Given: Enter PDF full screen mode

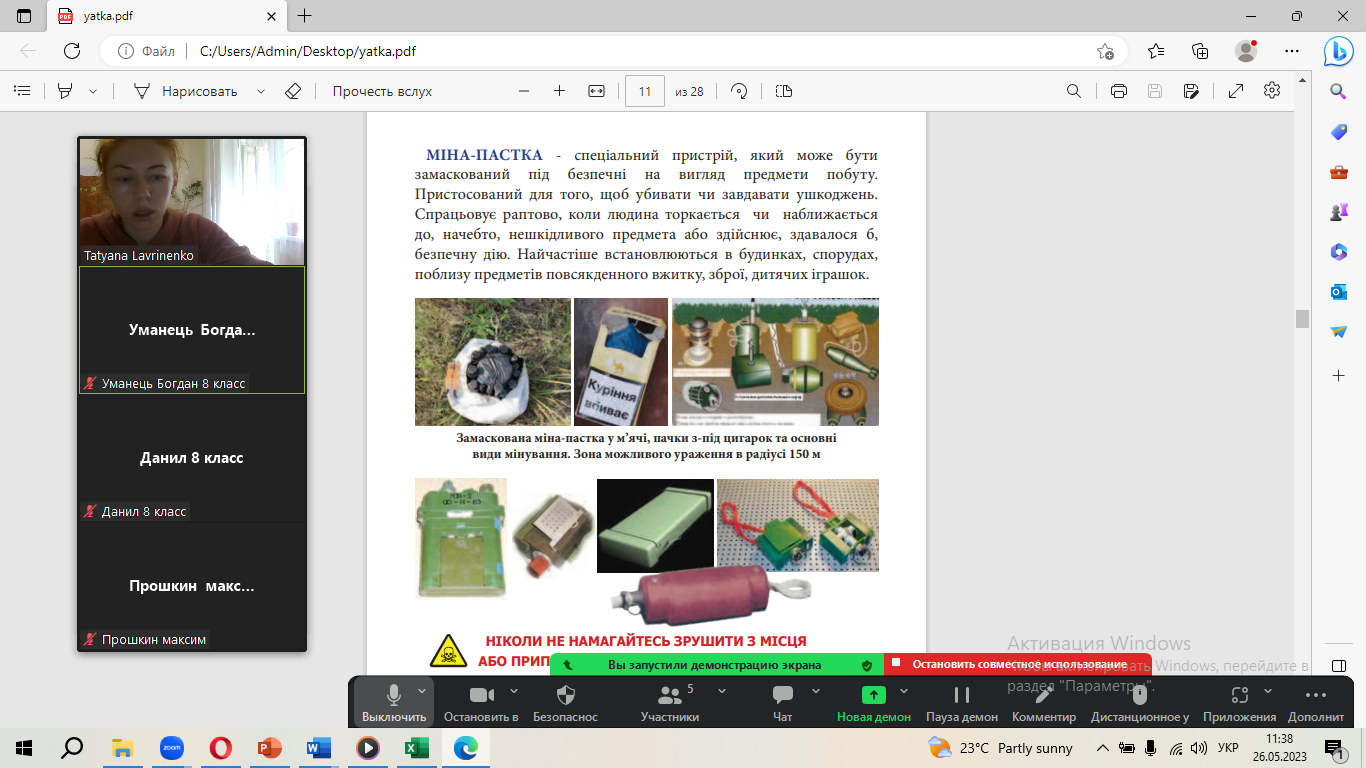Looking at the screenshot, I should click(x=1236, y=91).
